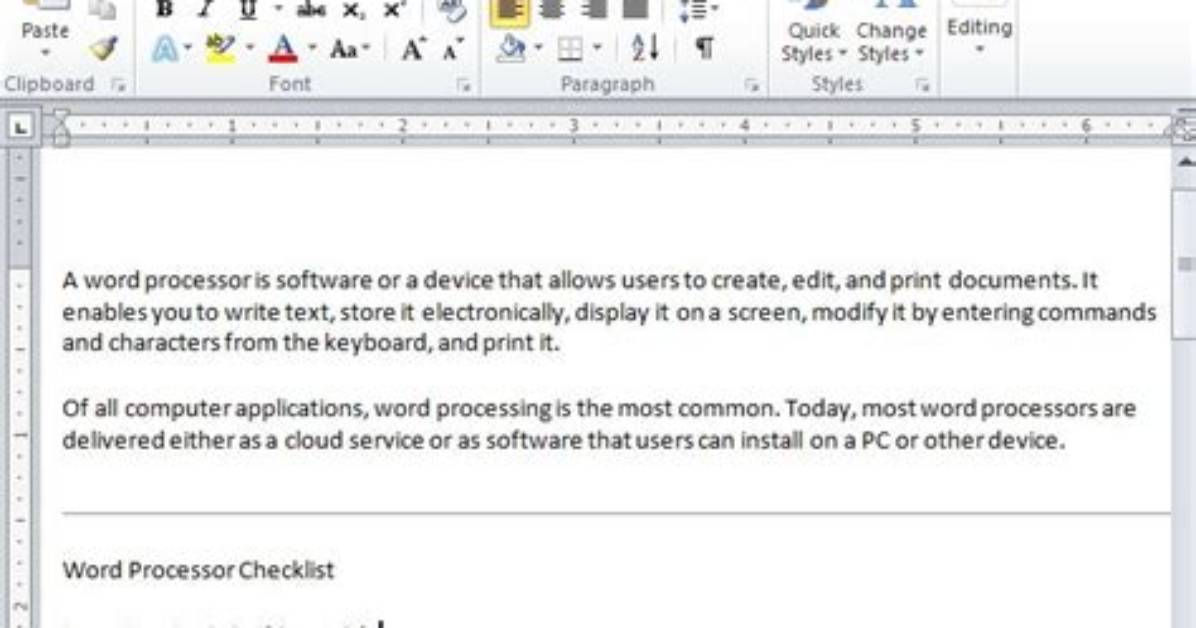Screen dimensions: 1196x628
Task: Open the Underline style dropdown arrow
Action: [x=278, y=9]
